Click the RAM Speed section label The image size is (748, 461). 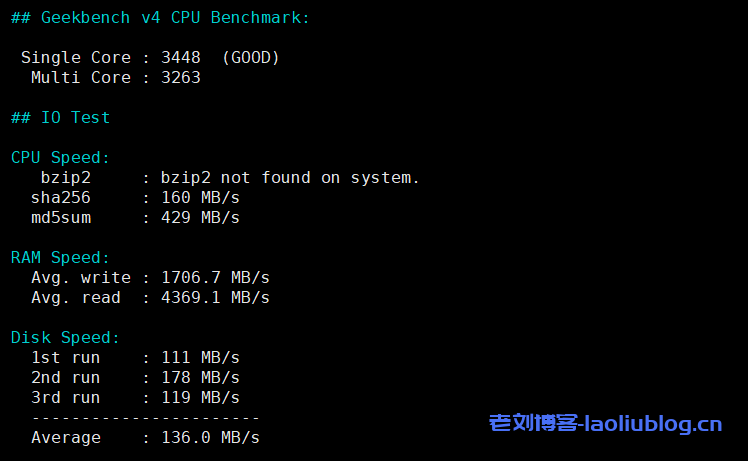coord(60,258)
